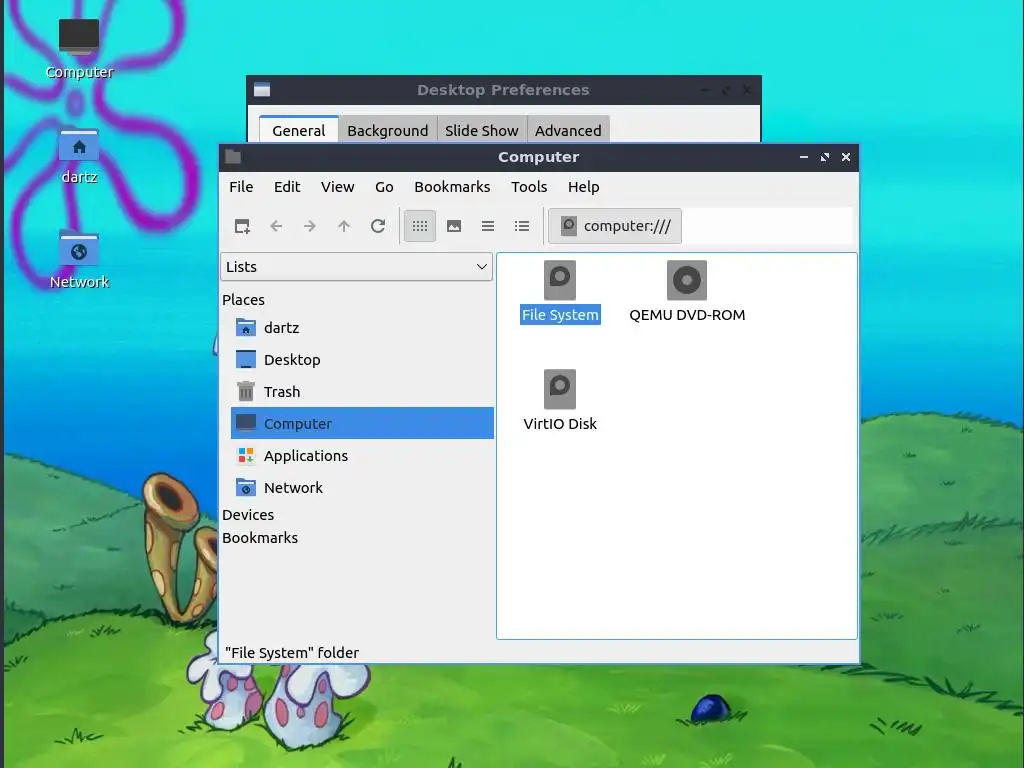
Task: Switch to thumbnail view mode
Action: click(454, 226)
